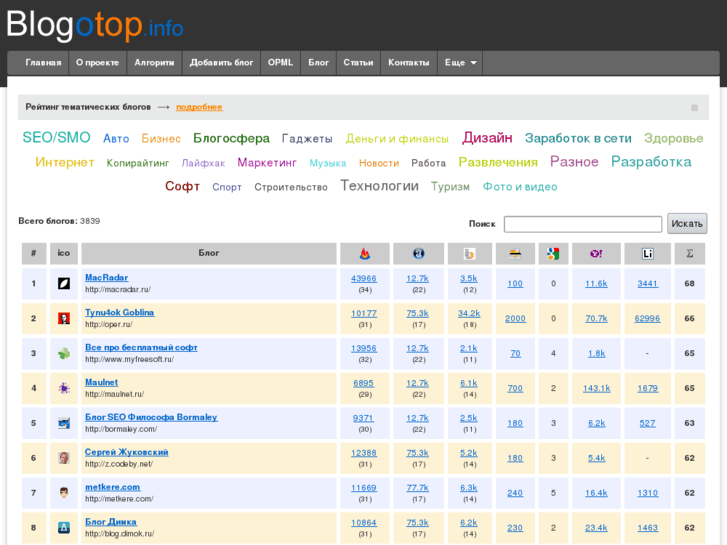This screenshot has width=727, height=545.
Task: Select the SEO/SMO category tag
Action: (57, 137)
